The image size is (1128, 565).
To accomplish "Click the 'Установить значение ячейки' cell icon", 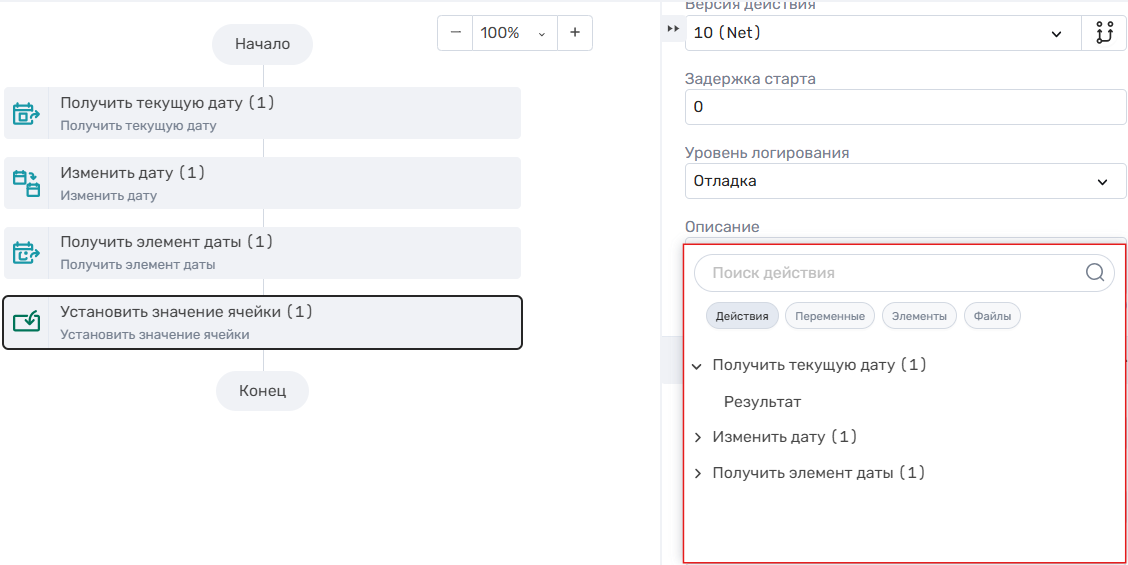I will click(x=26, y=322).
